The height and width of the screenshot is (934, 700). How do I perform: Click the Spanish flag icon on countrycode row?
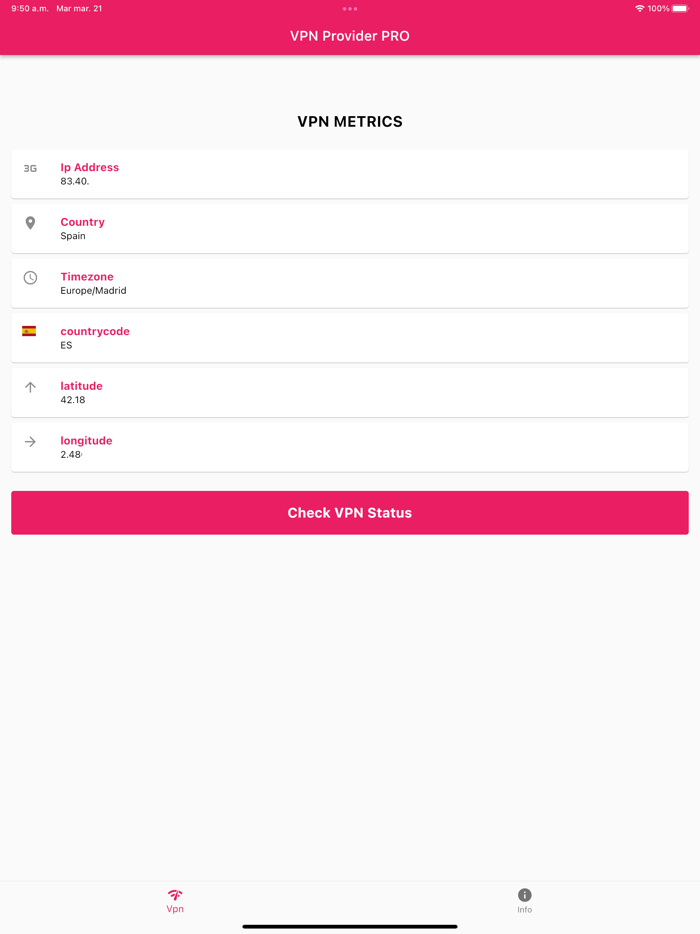[30, 330]
